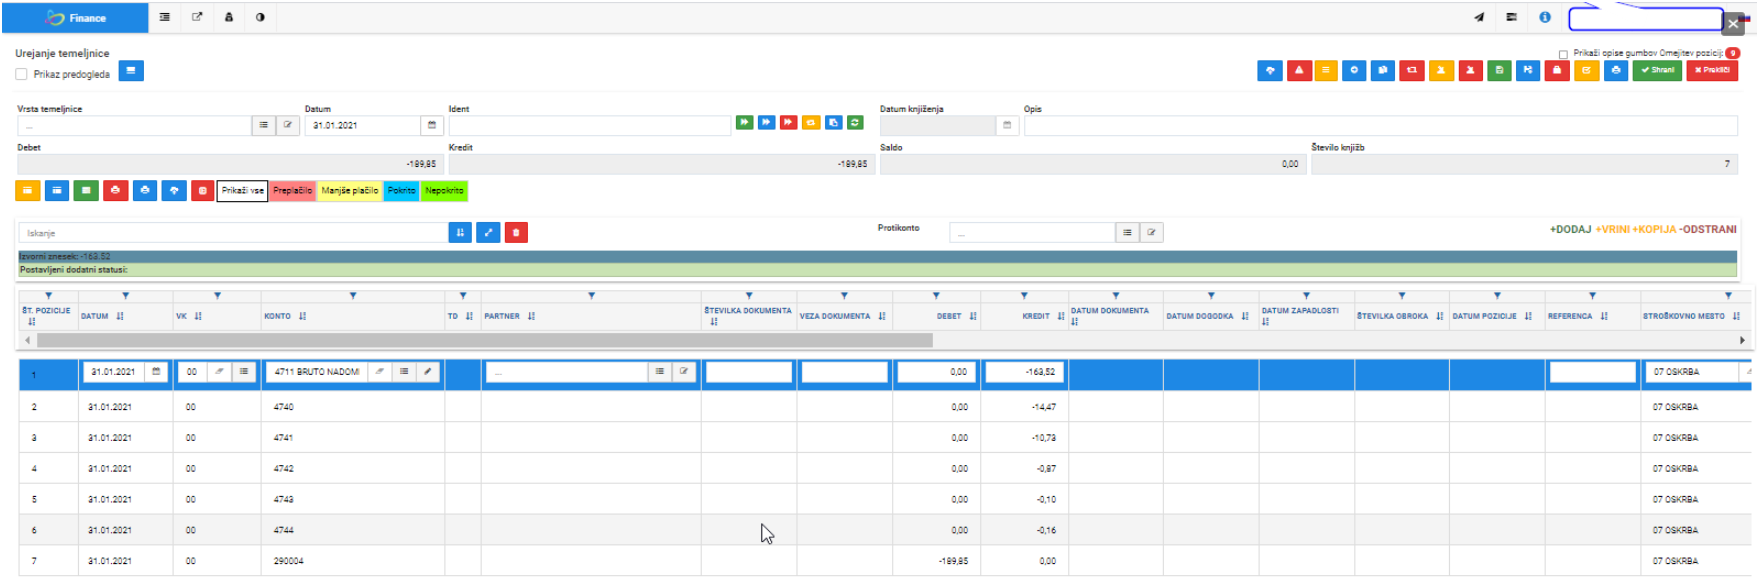Screen dimensions: 1758x581
Task: Click the paper plane send icon
Action: tap(1479, 18)
